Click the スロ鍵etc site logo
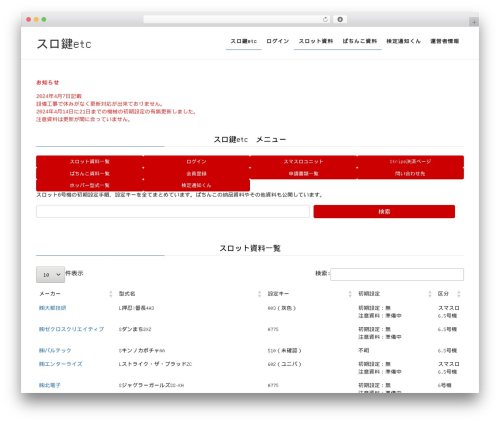This screenshot has width=500, height=423. click(64, 44)
